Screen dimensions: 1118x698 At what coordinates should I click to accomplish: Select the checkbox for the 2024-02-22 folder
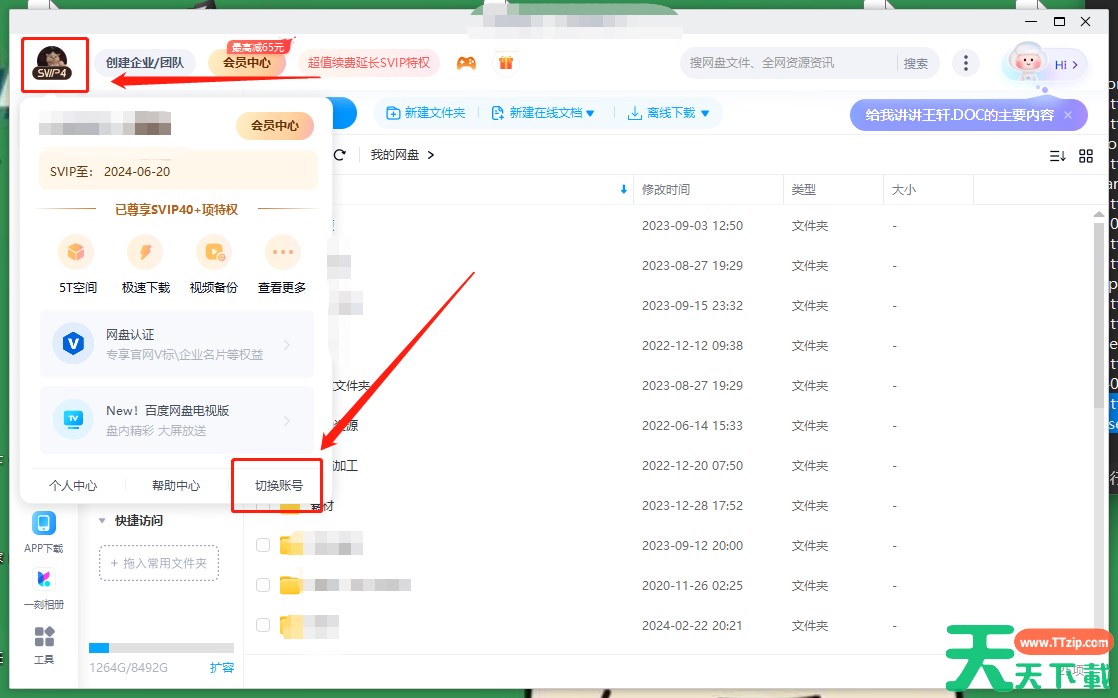tap(263, 625)
